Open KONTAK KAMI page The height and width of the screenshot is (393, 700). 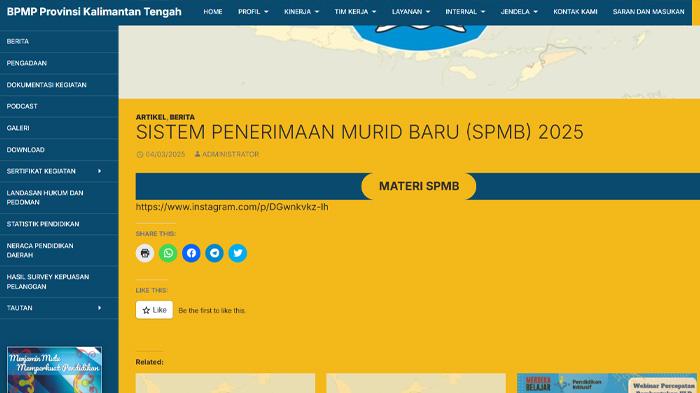pos(575,12)
